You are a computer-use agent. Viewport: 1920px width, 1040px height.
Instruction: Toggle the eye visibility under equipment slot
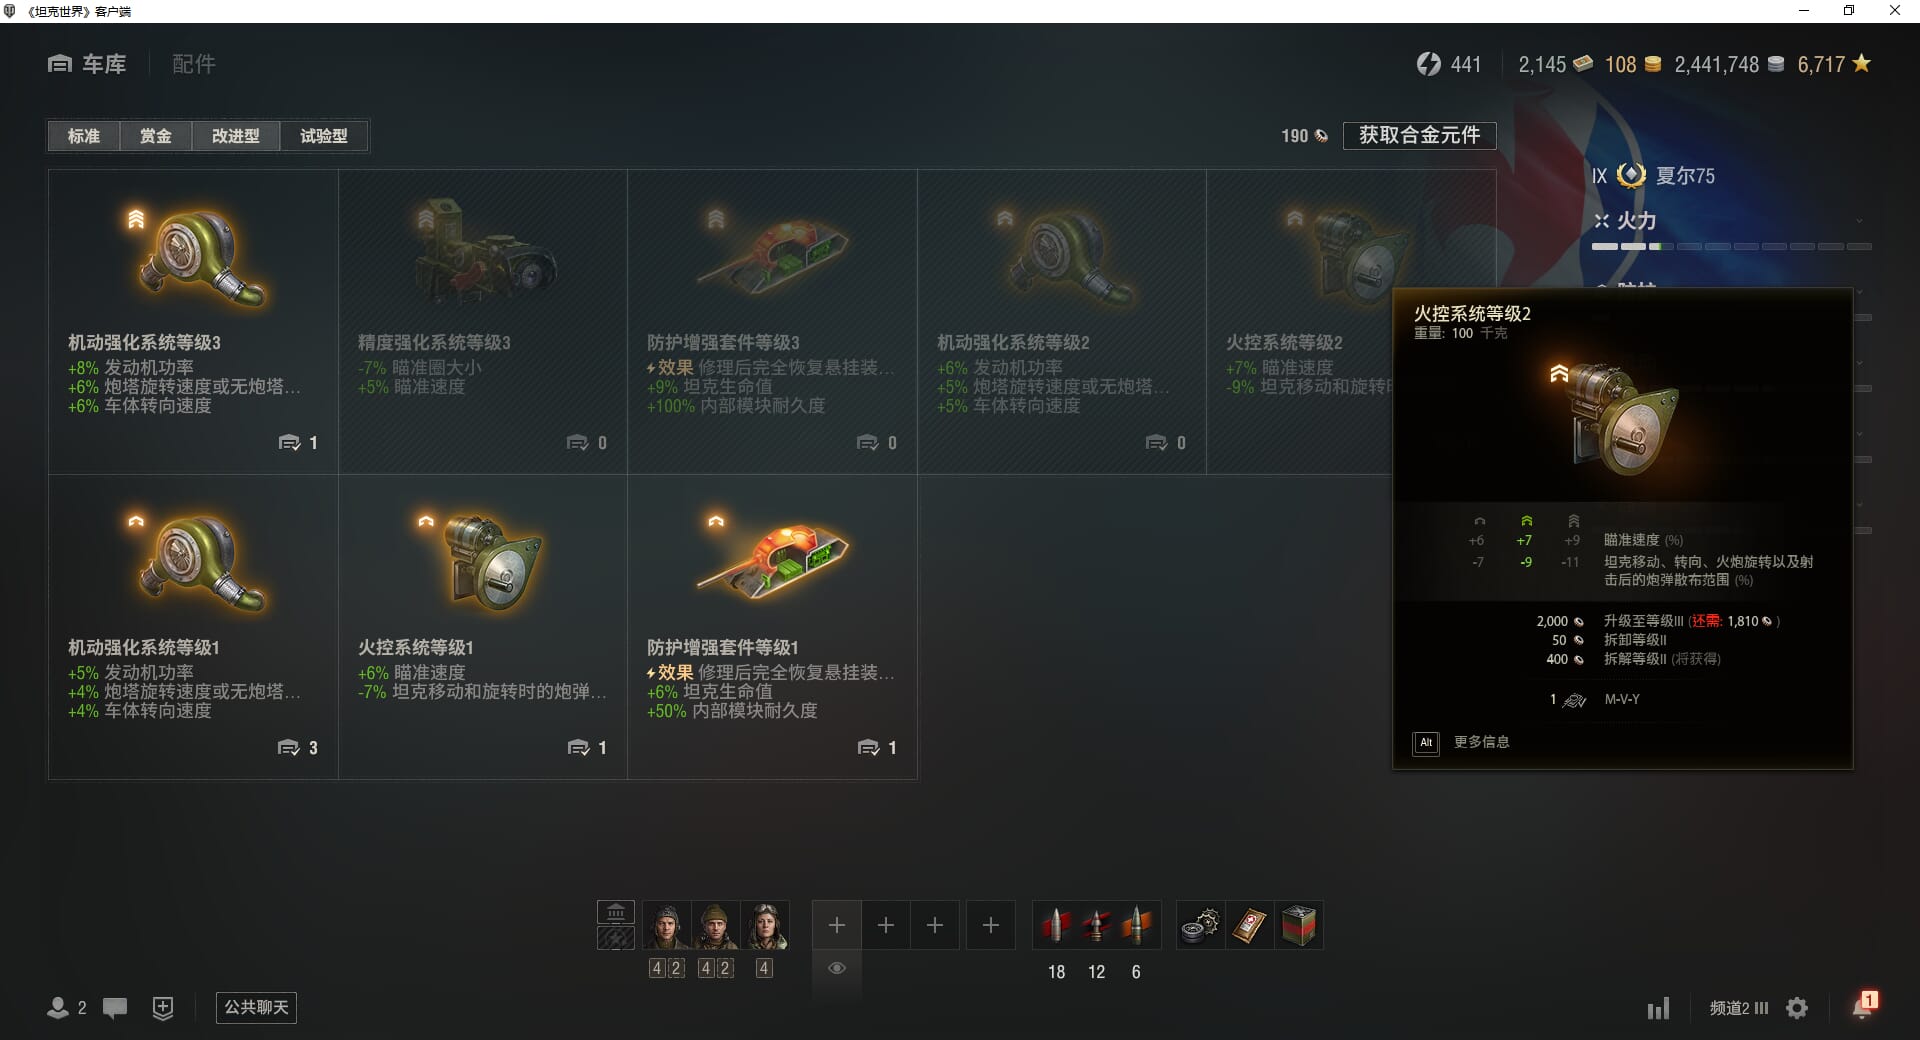pyautogui.click(x=837, y=968)
